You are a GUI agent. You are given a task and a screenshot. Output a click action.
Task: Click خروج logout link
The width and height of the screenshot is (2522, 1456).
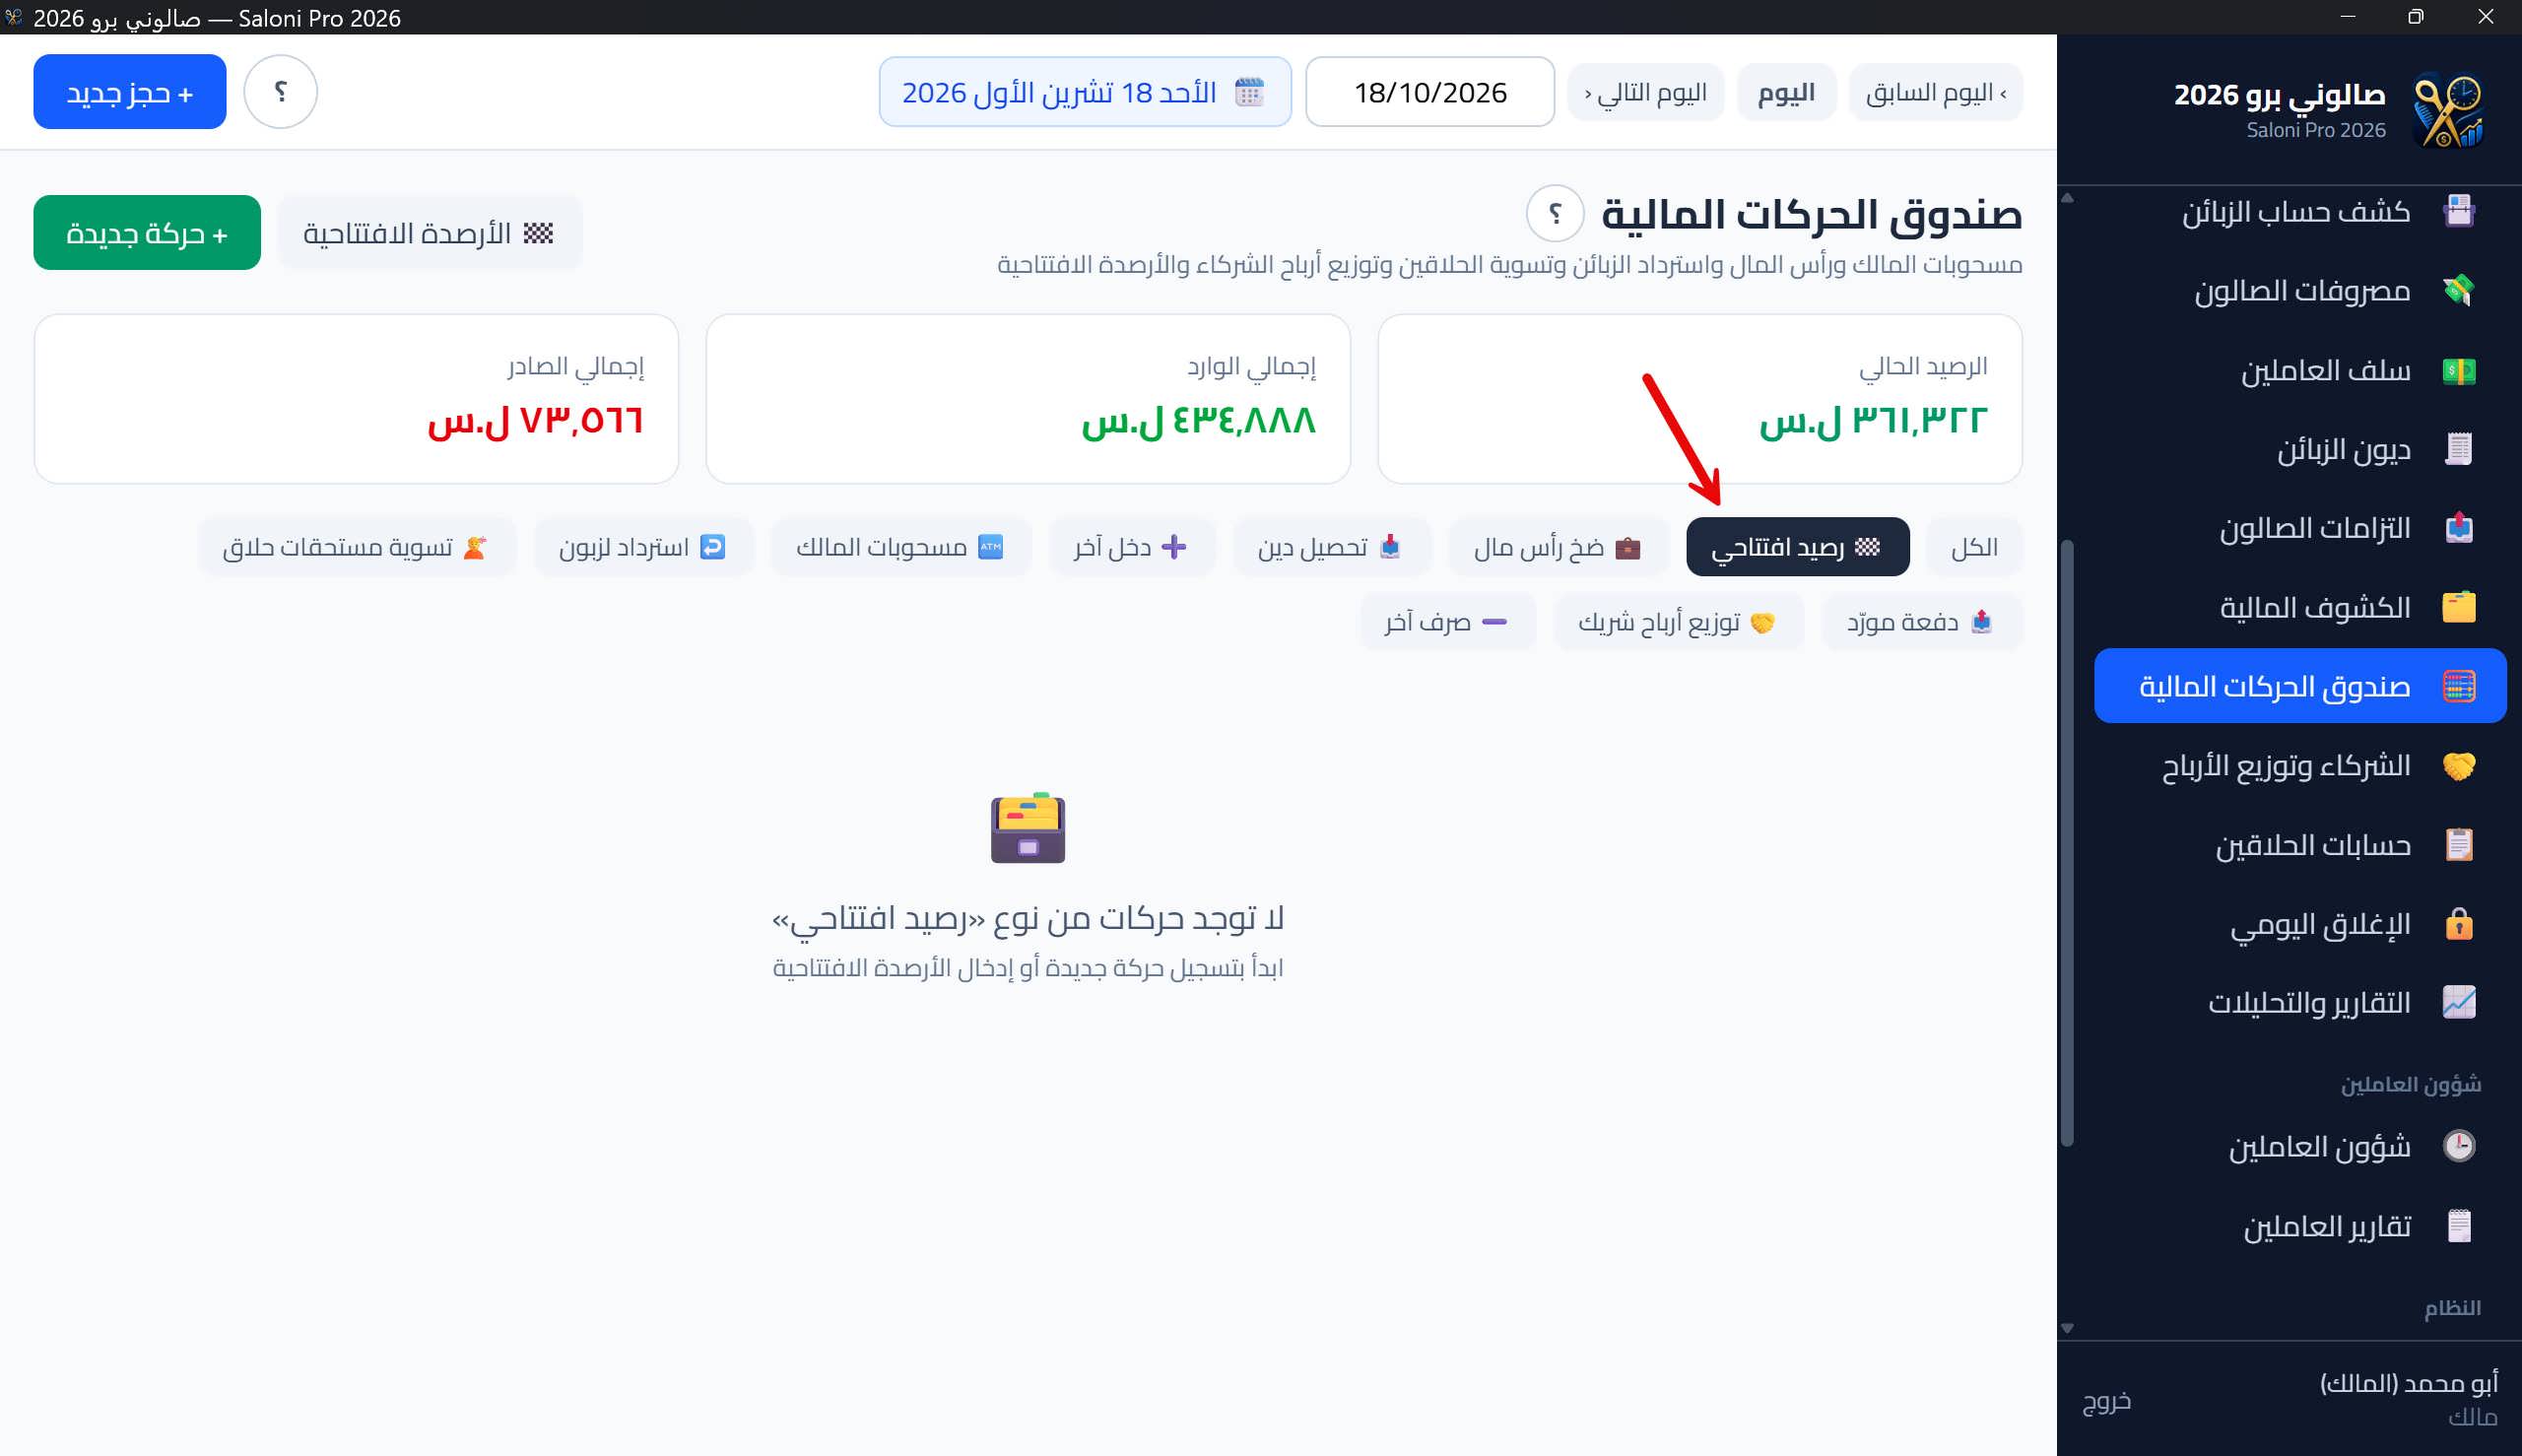tap(2106, 1400)
